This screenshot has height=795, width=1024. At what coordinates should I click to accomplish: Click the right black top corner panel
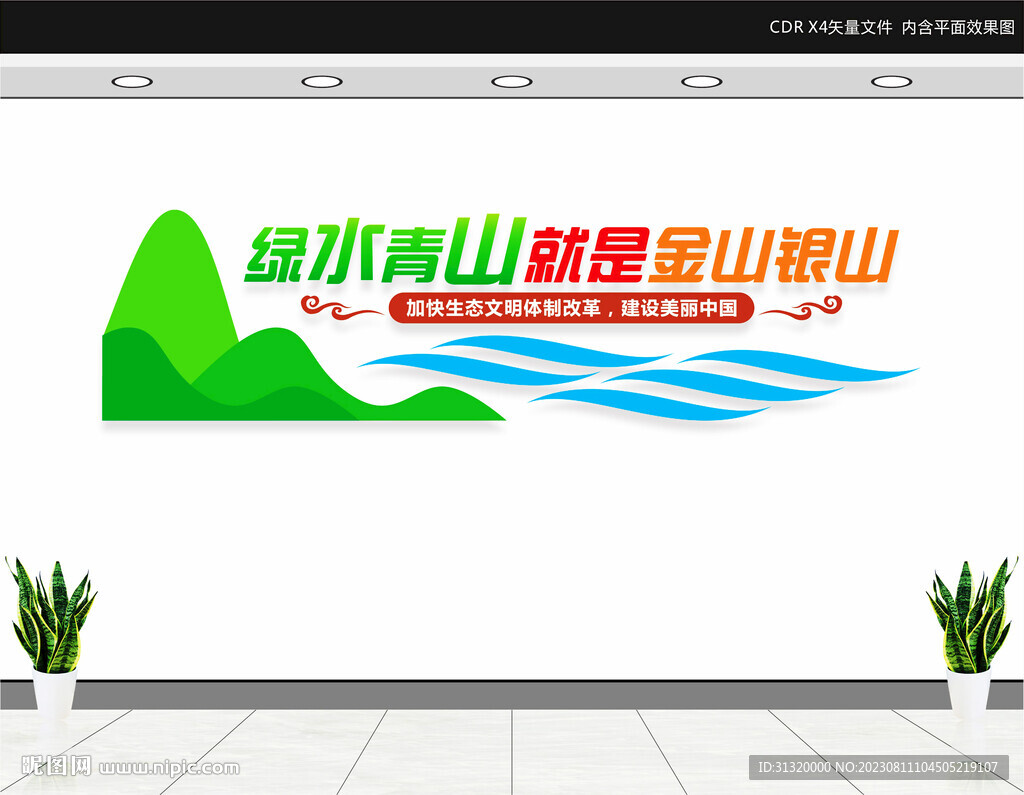click(1000, 22)
